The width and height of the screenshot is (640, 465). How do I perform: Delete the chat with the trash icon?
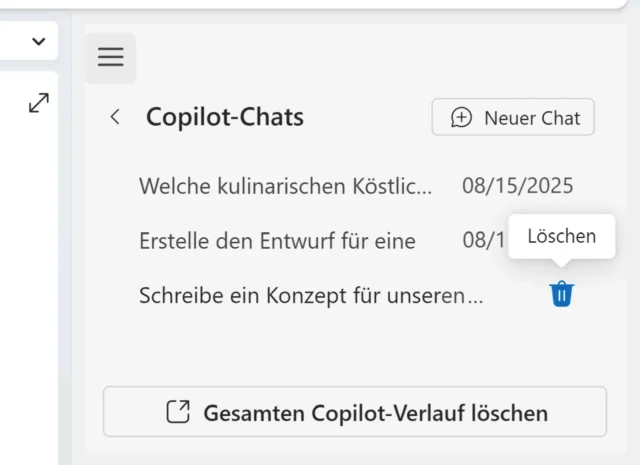click(x=562, y=294)
